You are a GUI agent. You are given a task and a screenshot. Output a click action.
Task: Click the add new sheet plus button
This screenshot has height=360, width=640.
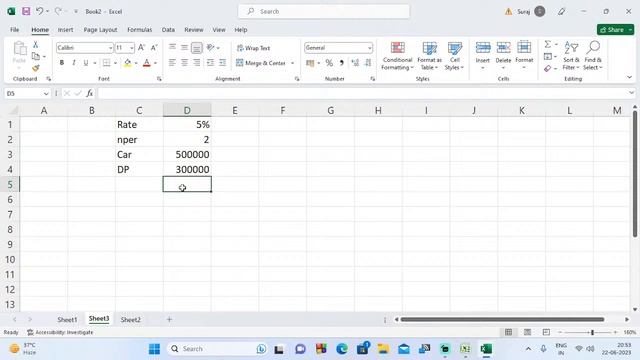[x=169, y=320]
